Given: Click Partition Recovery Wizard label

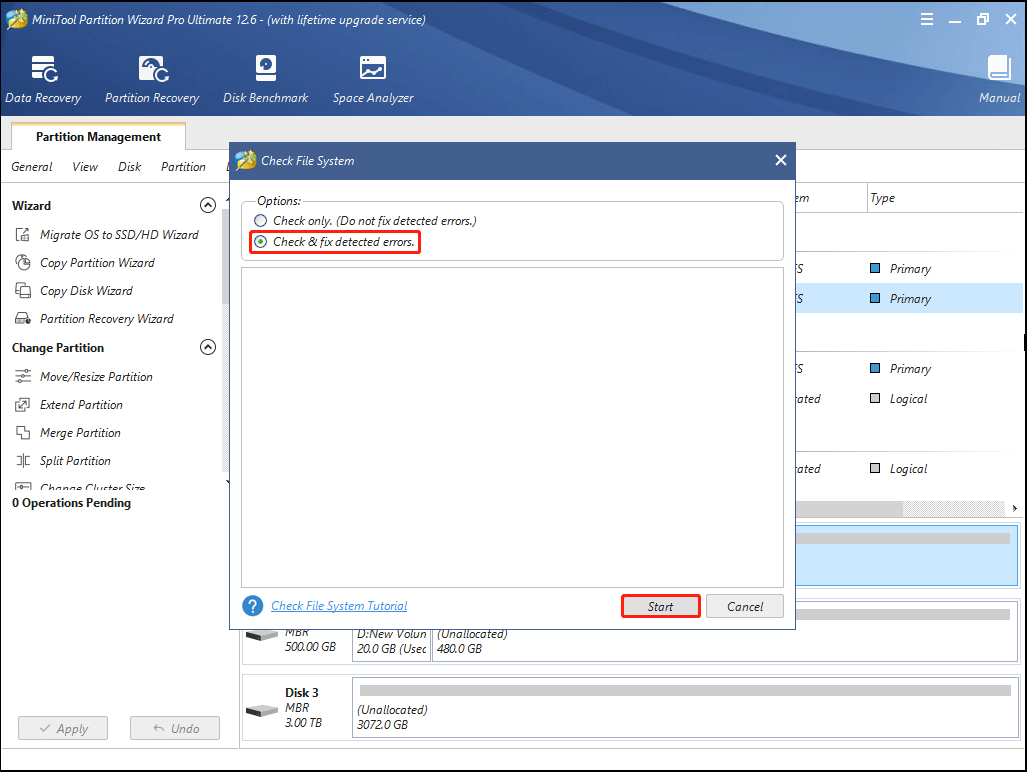Looking at the screenshot, I should pos(107,318).
